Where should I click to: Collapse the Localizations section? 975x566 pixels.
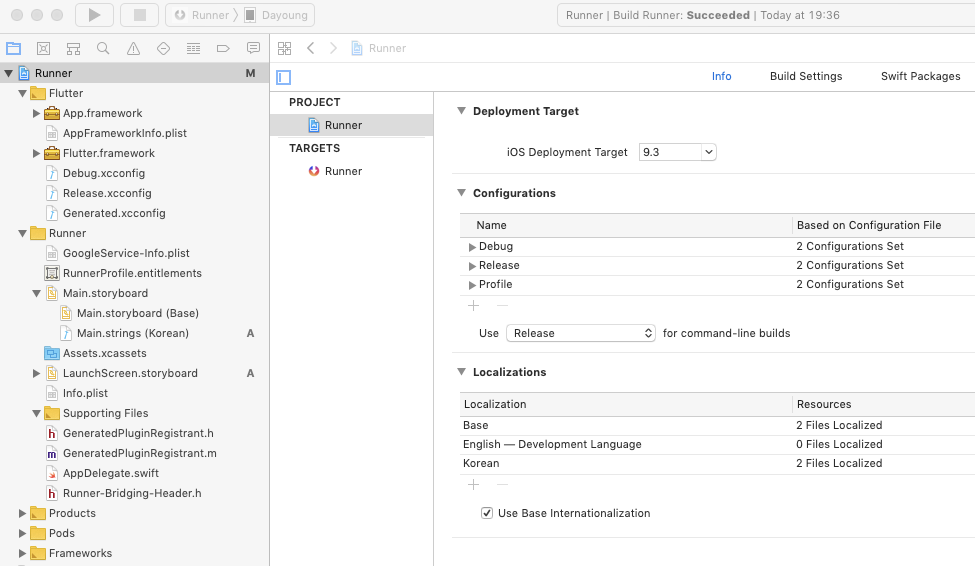[x=461, y=372]
